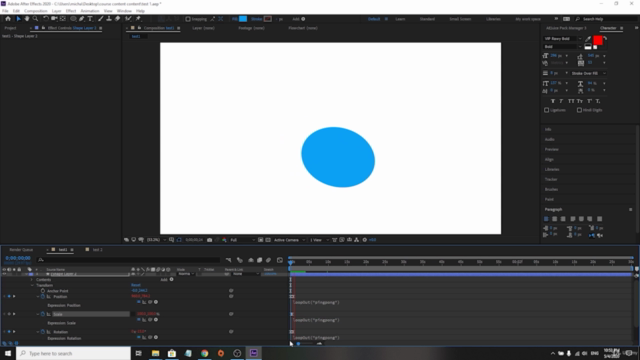Screen dimensions: 640x360
Task: Toggle the Ligatures checkbox
Action: tap(547, 110)
